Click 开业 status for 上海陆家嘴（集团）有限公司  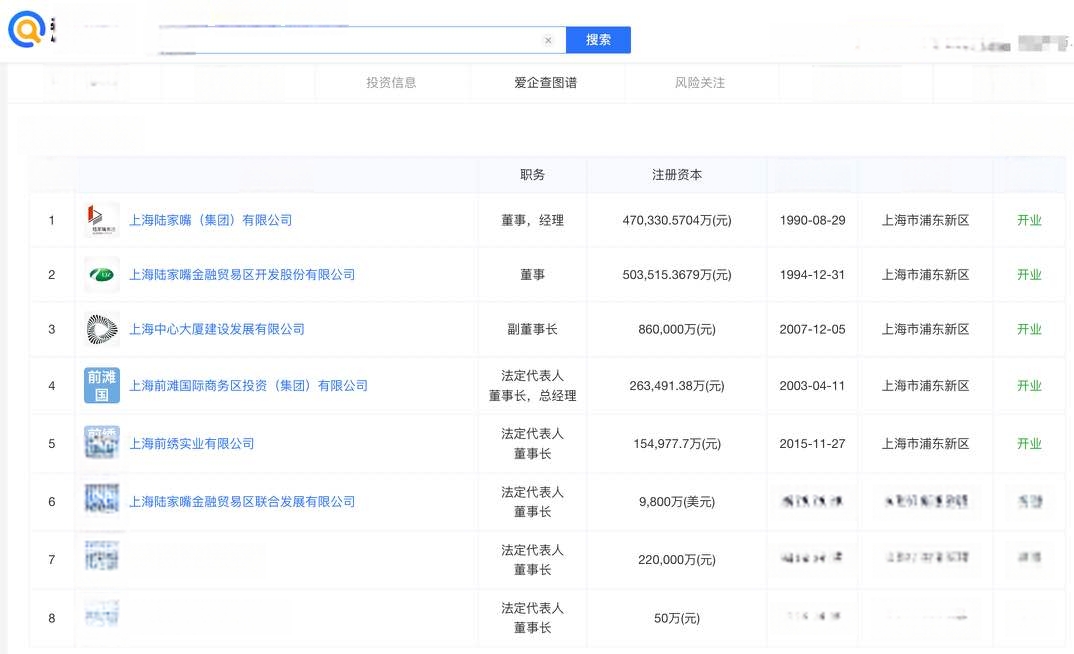tap(1029, 220)
